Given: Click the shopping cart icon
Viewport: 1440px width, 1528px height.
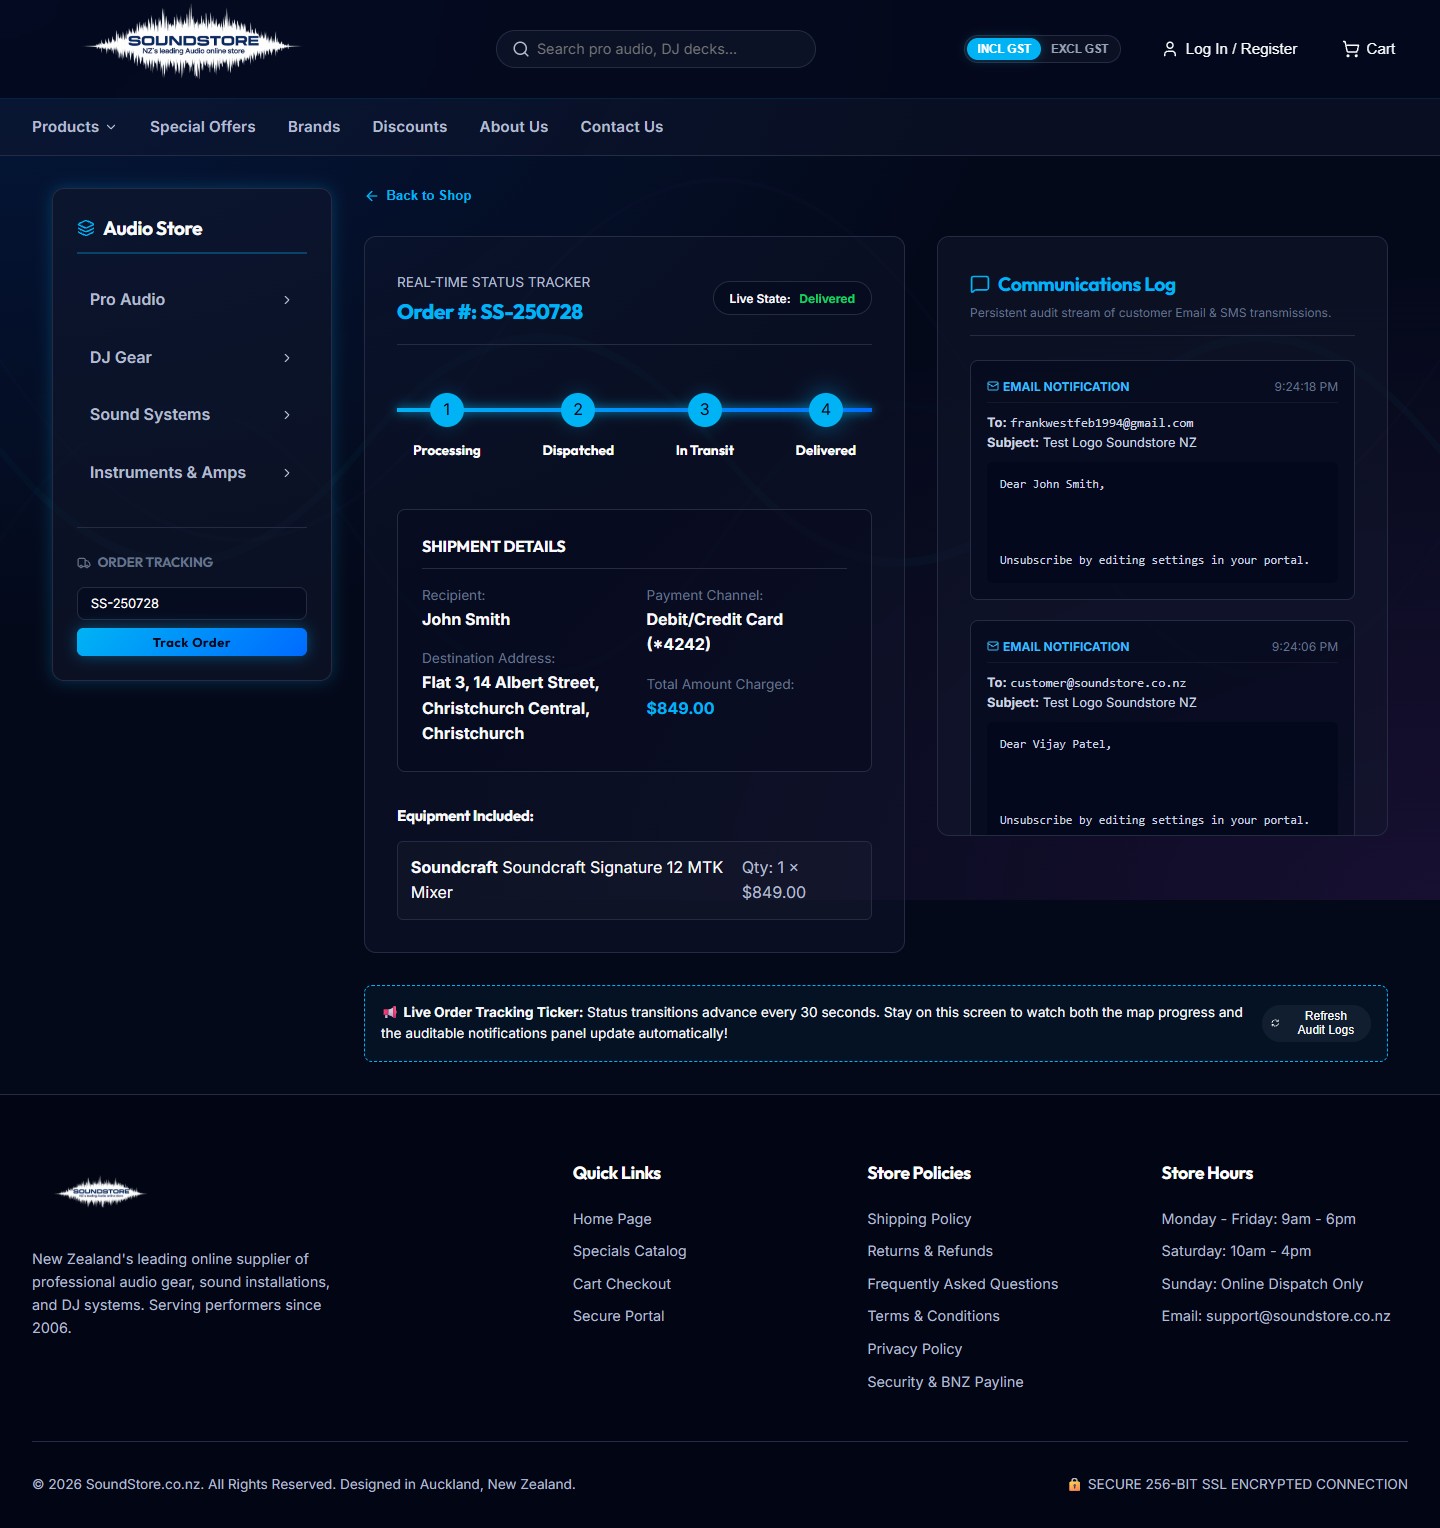Looking at the screenshot, I should pos(1351,49).
